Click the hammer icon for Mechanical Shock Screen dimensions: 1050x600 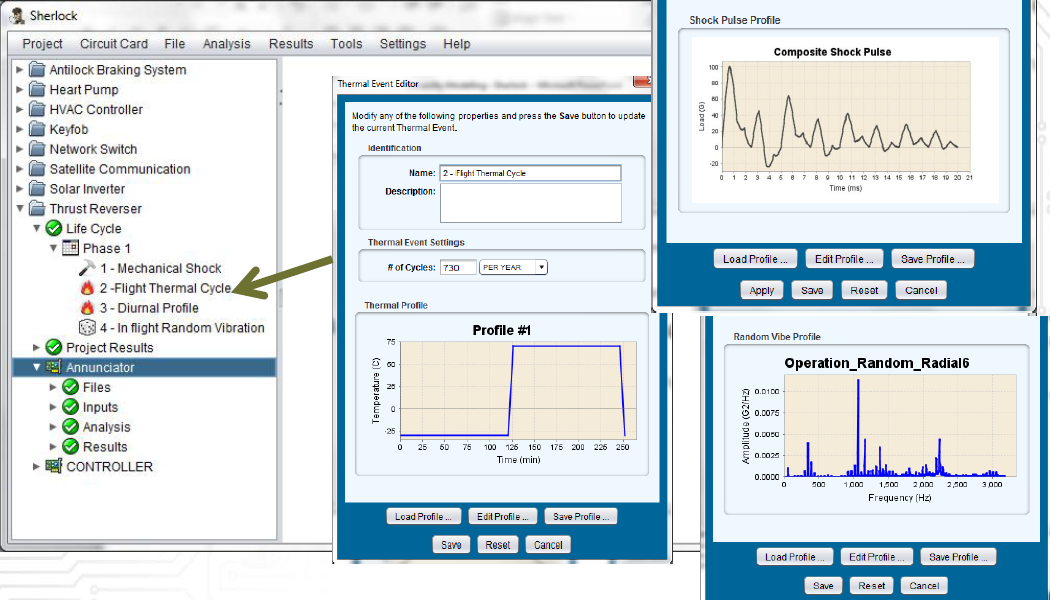pyautogui.click(x=87, y=268)
